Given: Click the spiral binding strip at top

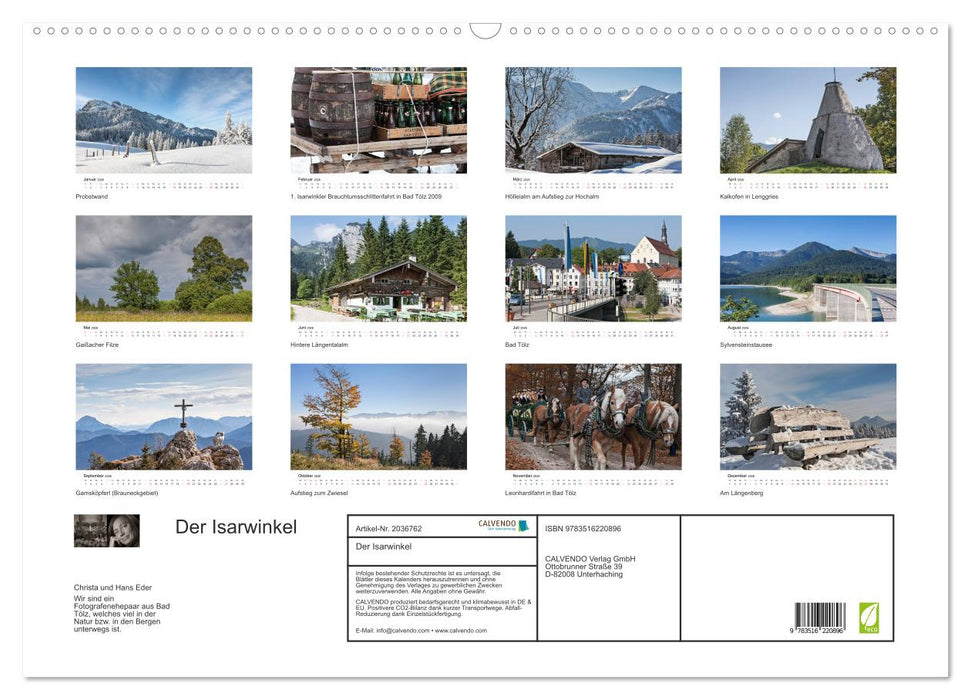Looking at the screenshot, I should (x=485, y=32).
